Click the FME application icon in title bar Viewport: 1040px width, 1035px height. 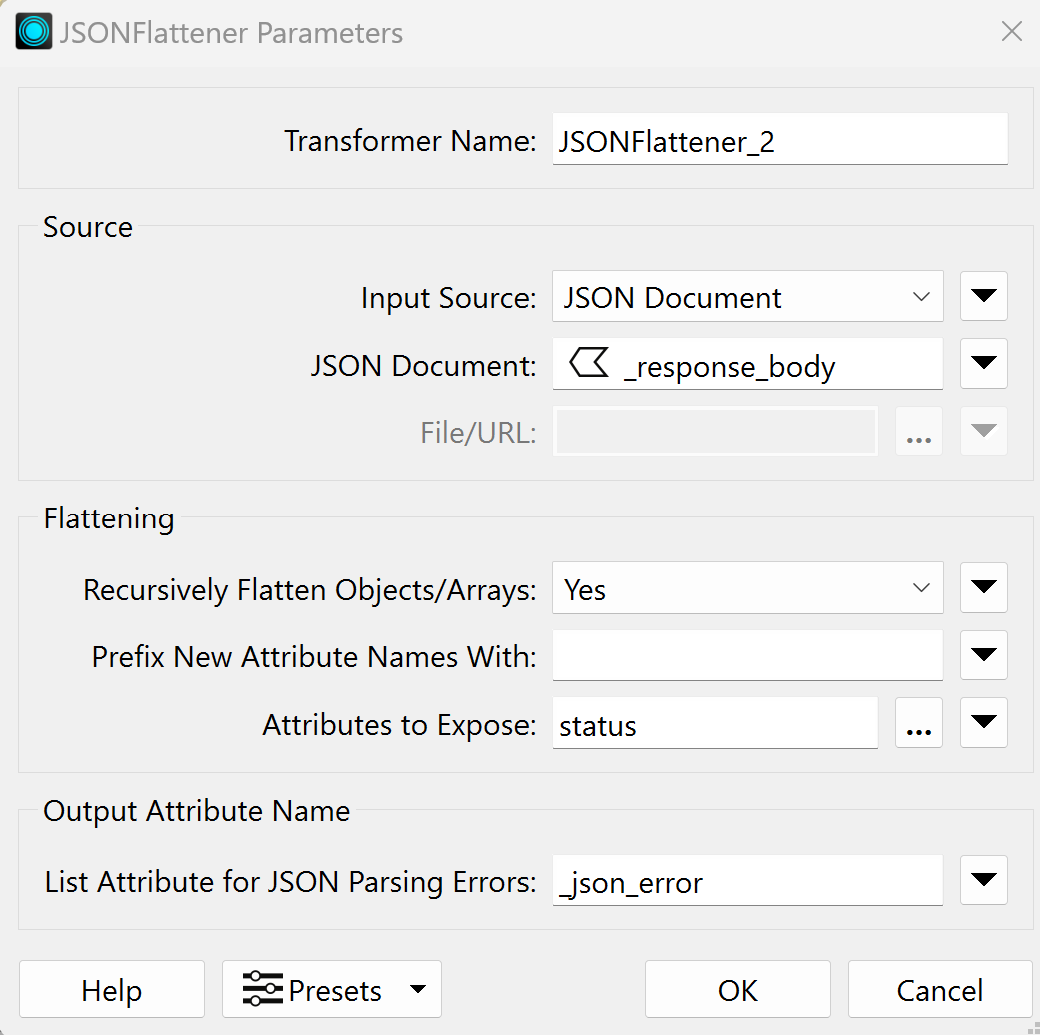[33, 32]
